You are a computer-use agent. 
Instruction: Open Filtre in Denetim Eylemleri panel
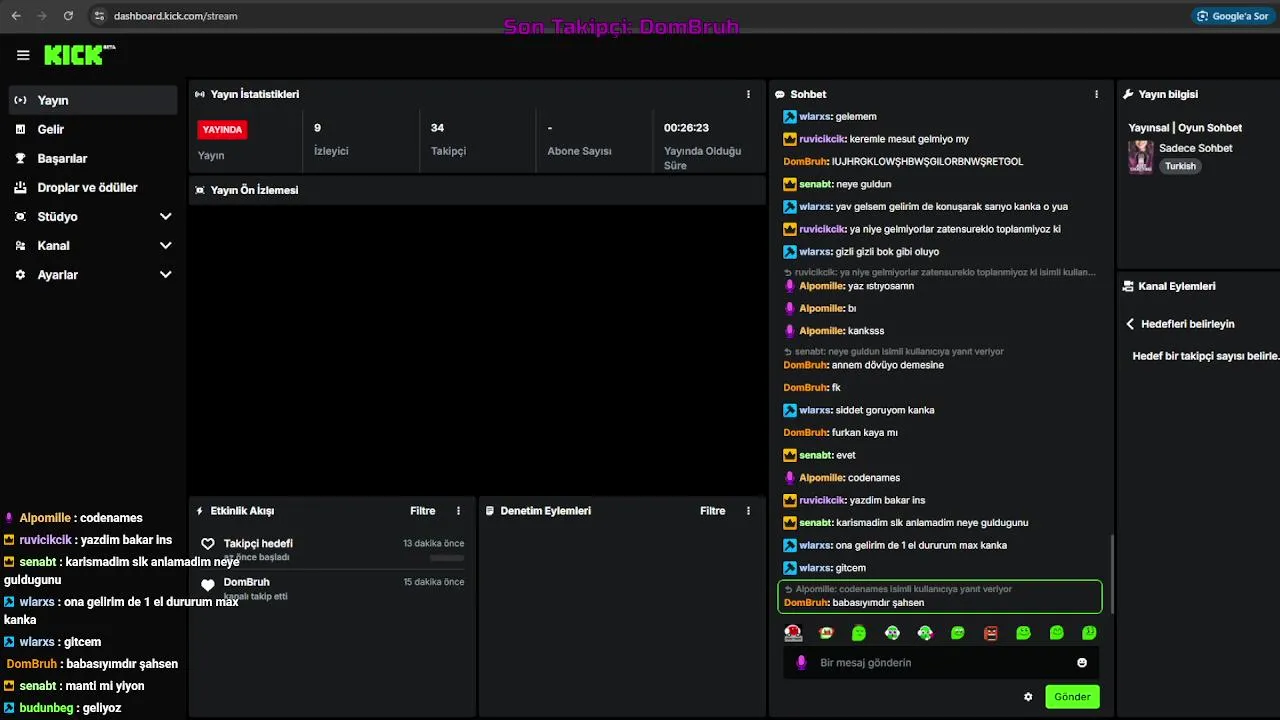tap(713, 511)
